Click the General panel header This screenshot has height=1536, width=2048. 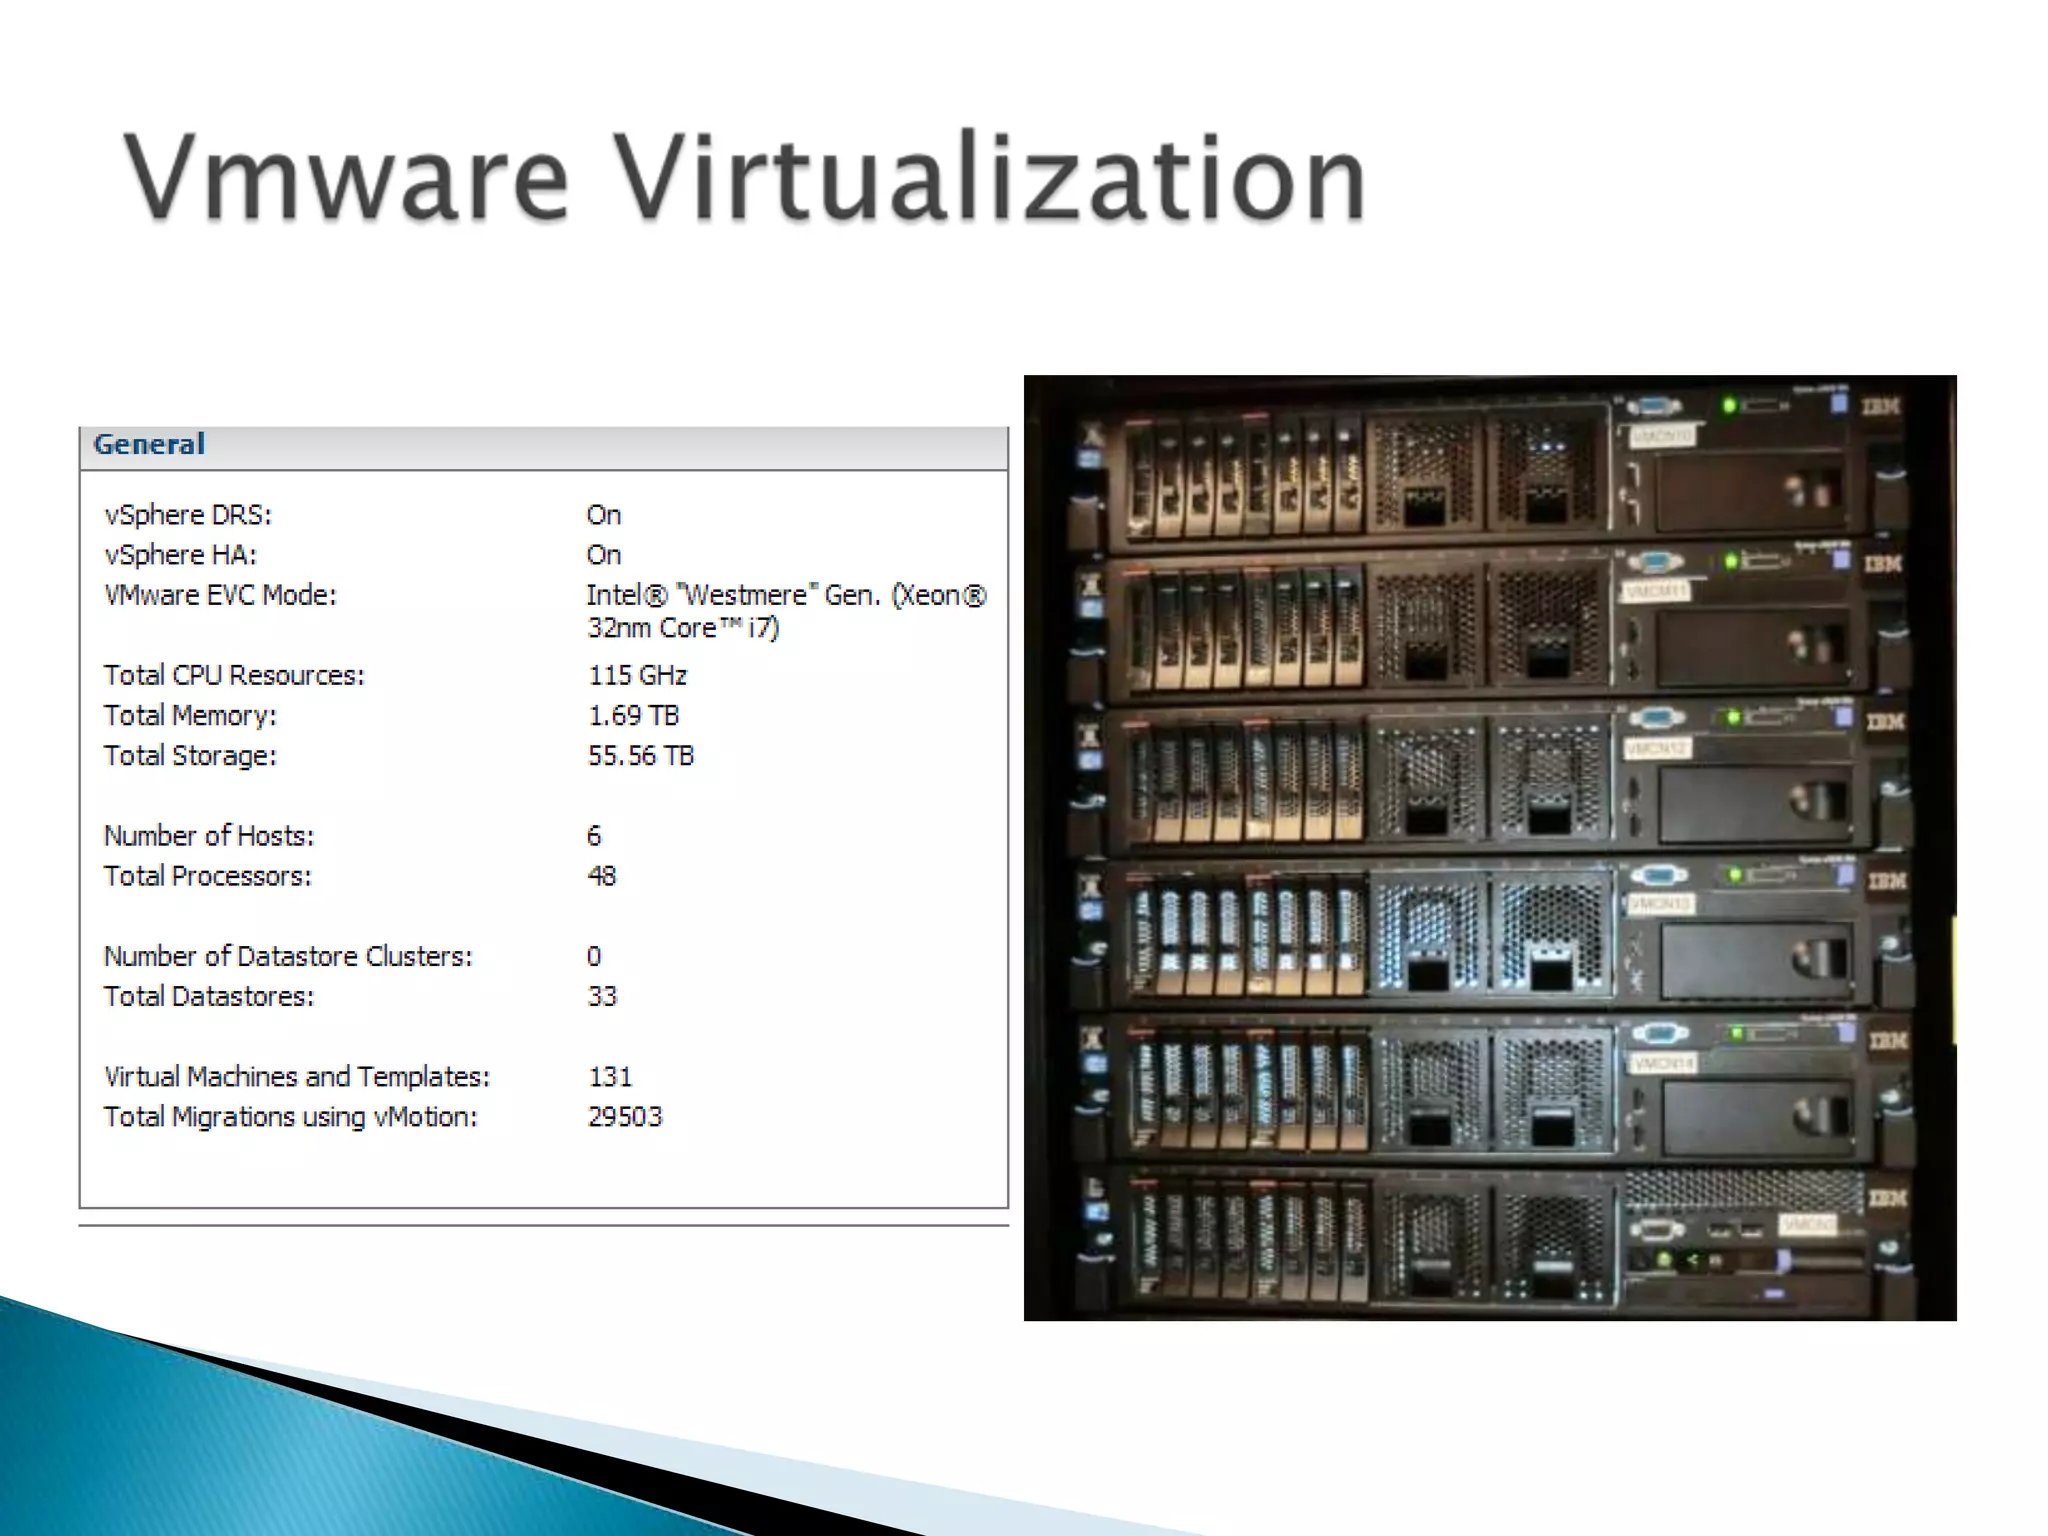click(149, 445)
